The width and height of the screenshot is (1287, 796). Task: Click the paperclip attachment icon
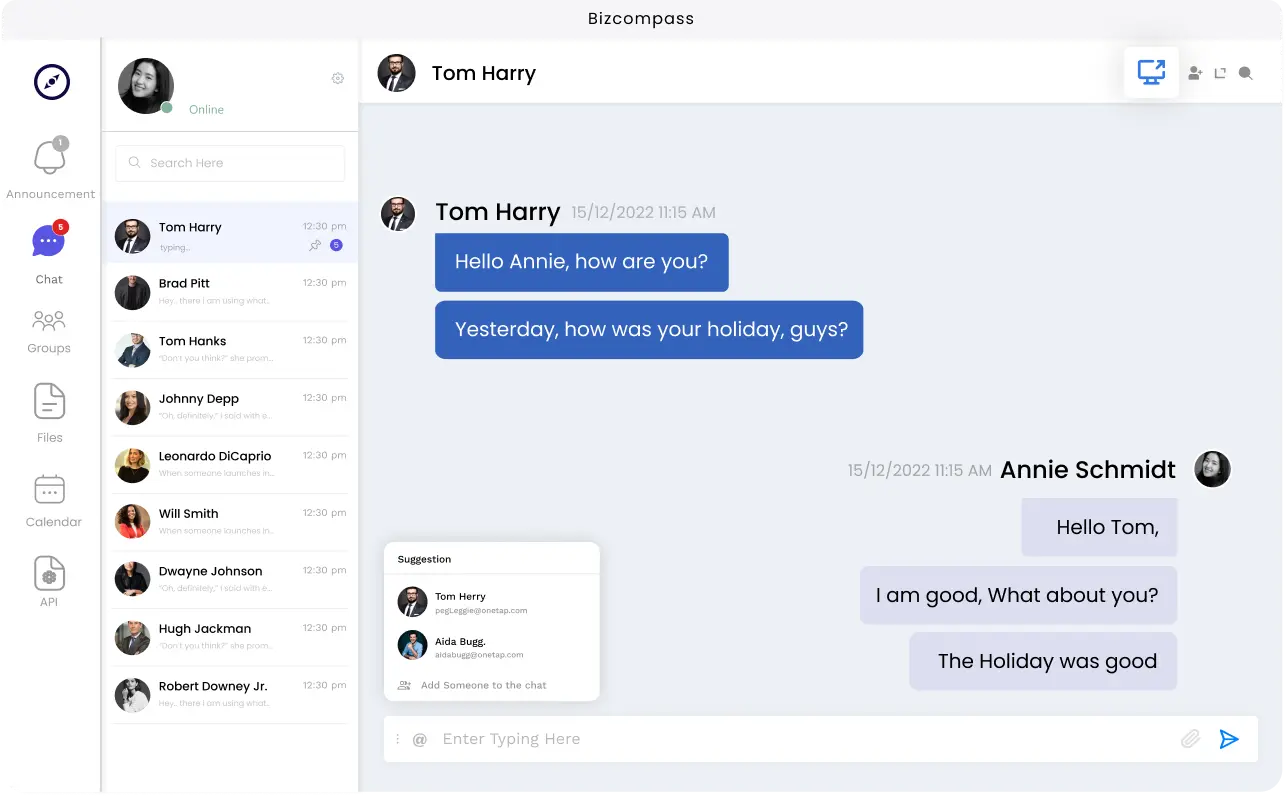point(1190,739)
